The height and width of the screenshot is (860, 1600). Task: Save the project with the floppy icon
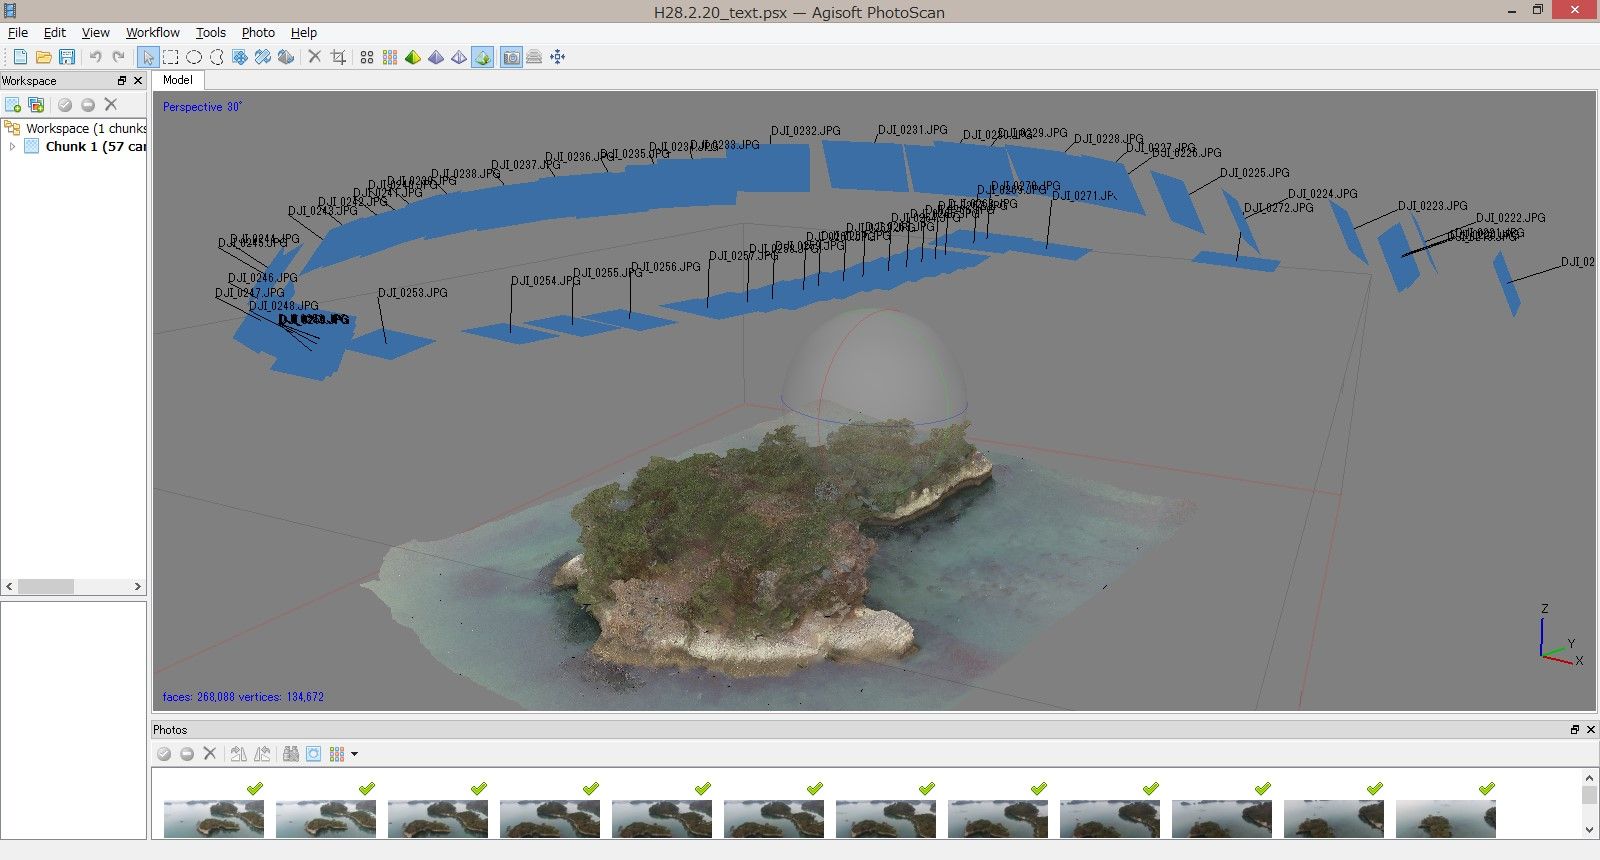[x=67, y=57]
